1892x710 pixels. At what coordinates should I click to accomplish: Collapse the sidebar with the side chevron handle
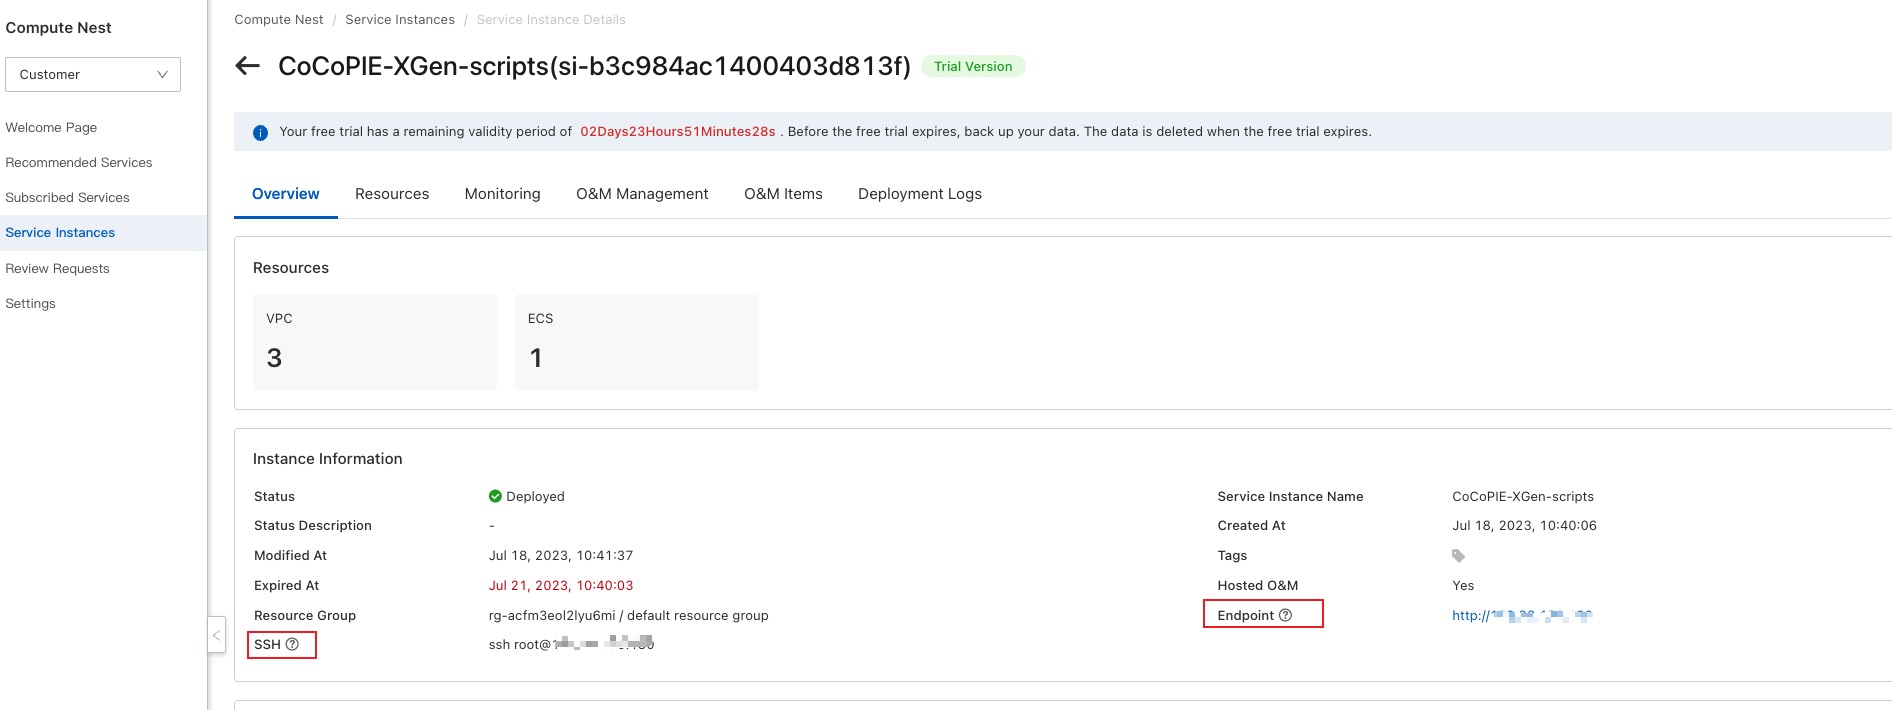pos(216,635)
